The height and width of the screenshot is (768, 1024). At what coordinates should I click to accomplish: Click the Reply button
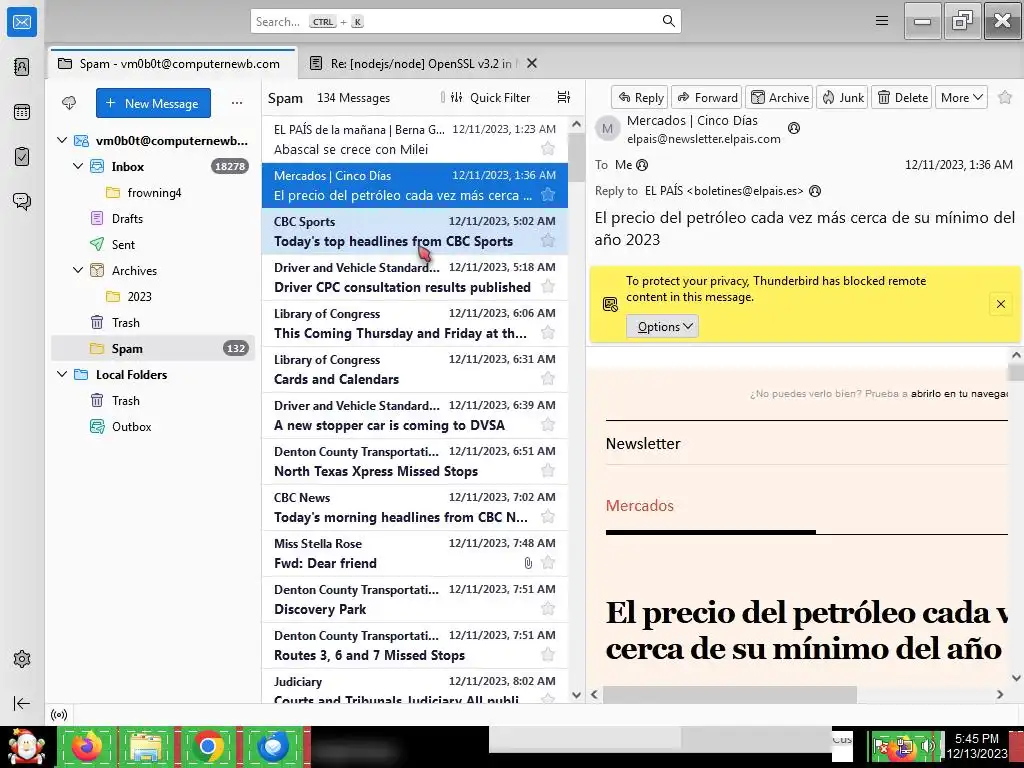tap(640, 97)
